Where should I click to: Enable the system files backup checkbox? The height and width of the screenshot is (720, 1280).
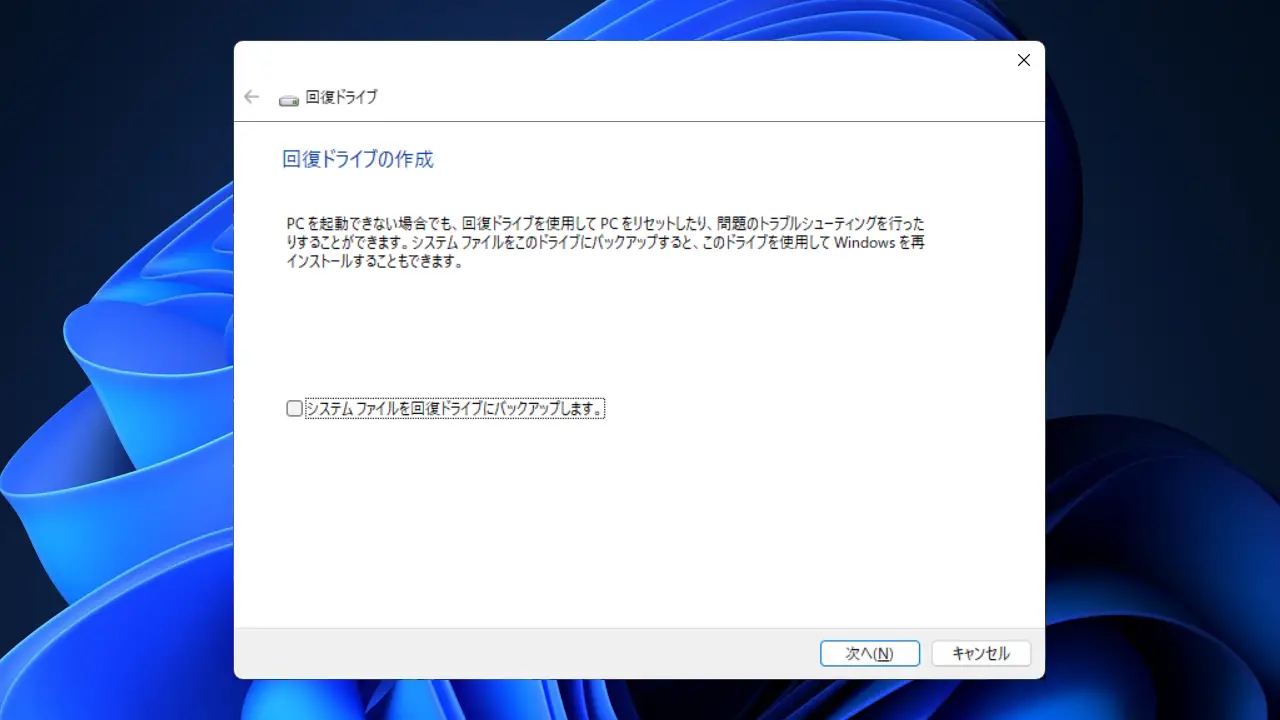(x=294, y=408)
